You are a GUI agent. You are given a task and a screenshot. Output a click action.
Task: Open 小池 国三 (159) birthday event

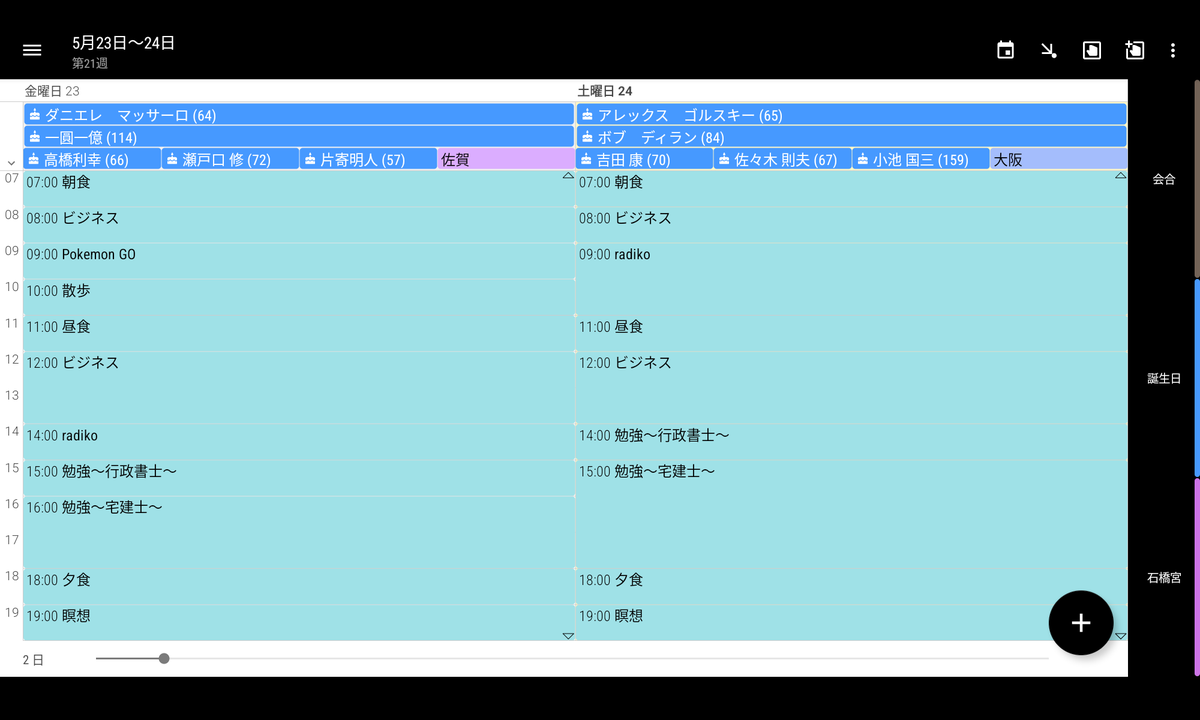pos(921,159)
